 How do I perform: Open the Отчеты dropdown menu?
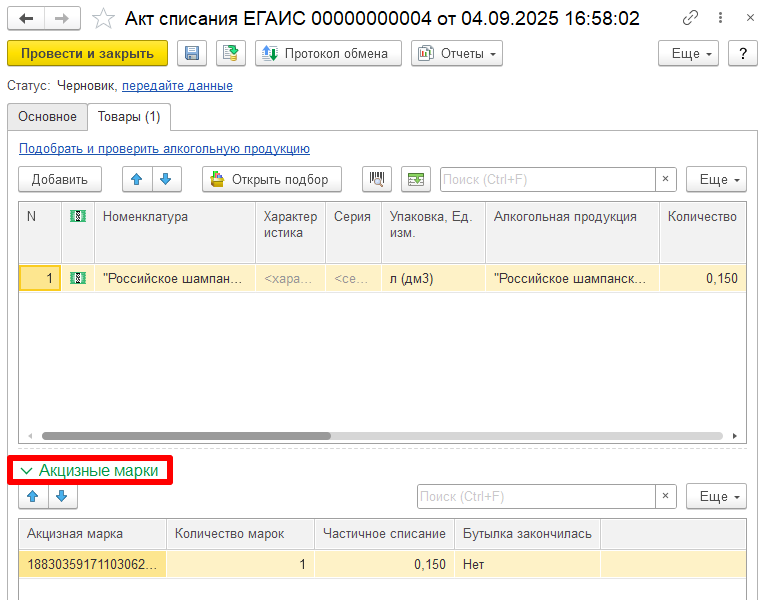(x=456, y=53)
